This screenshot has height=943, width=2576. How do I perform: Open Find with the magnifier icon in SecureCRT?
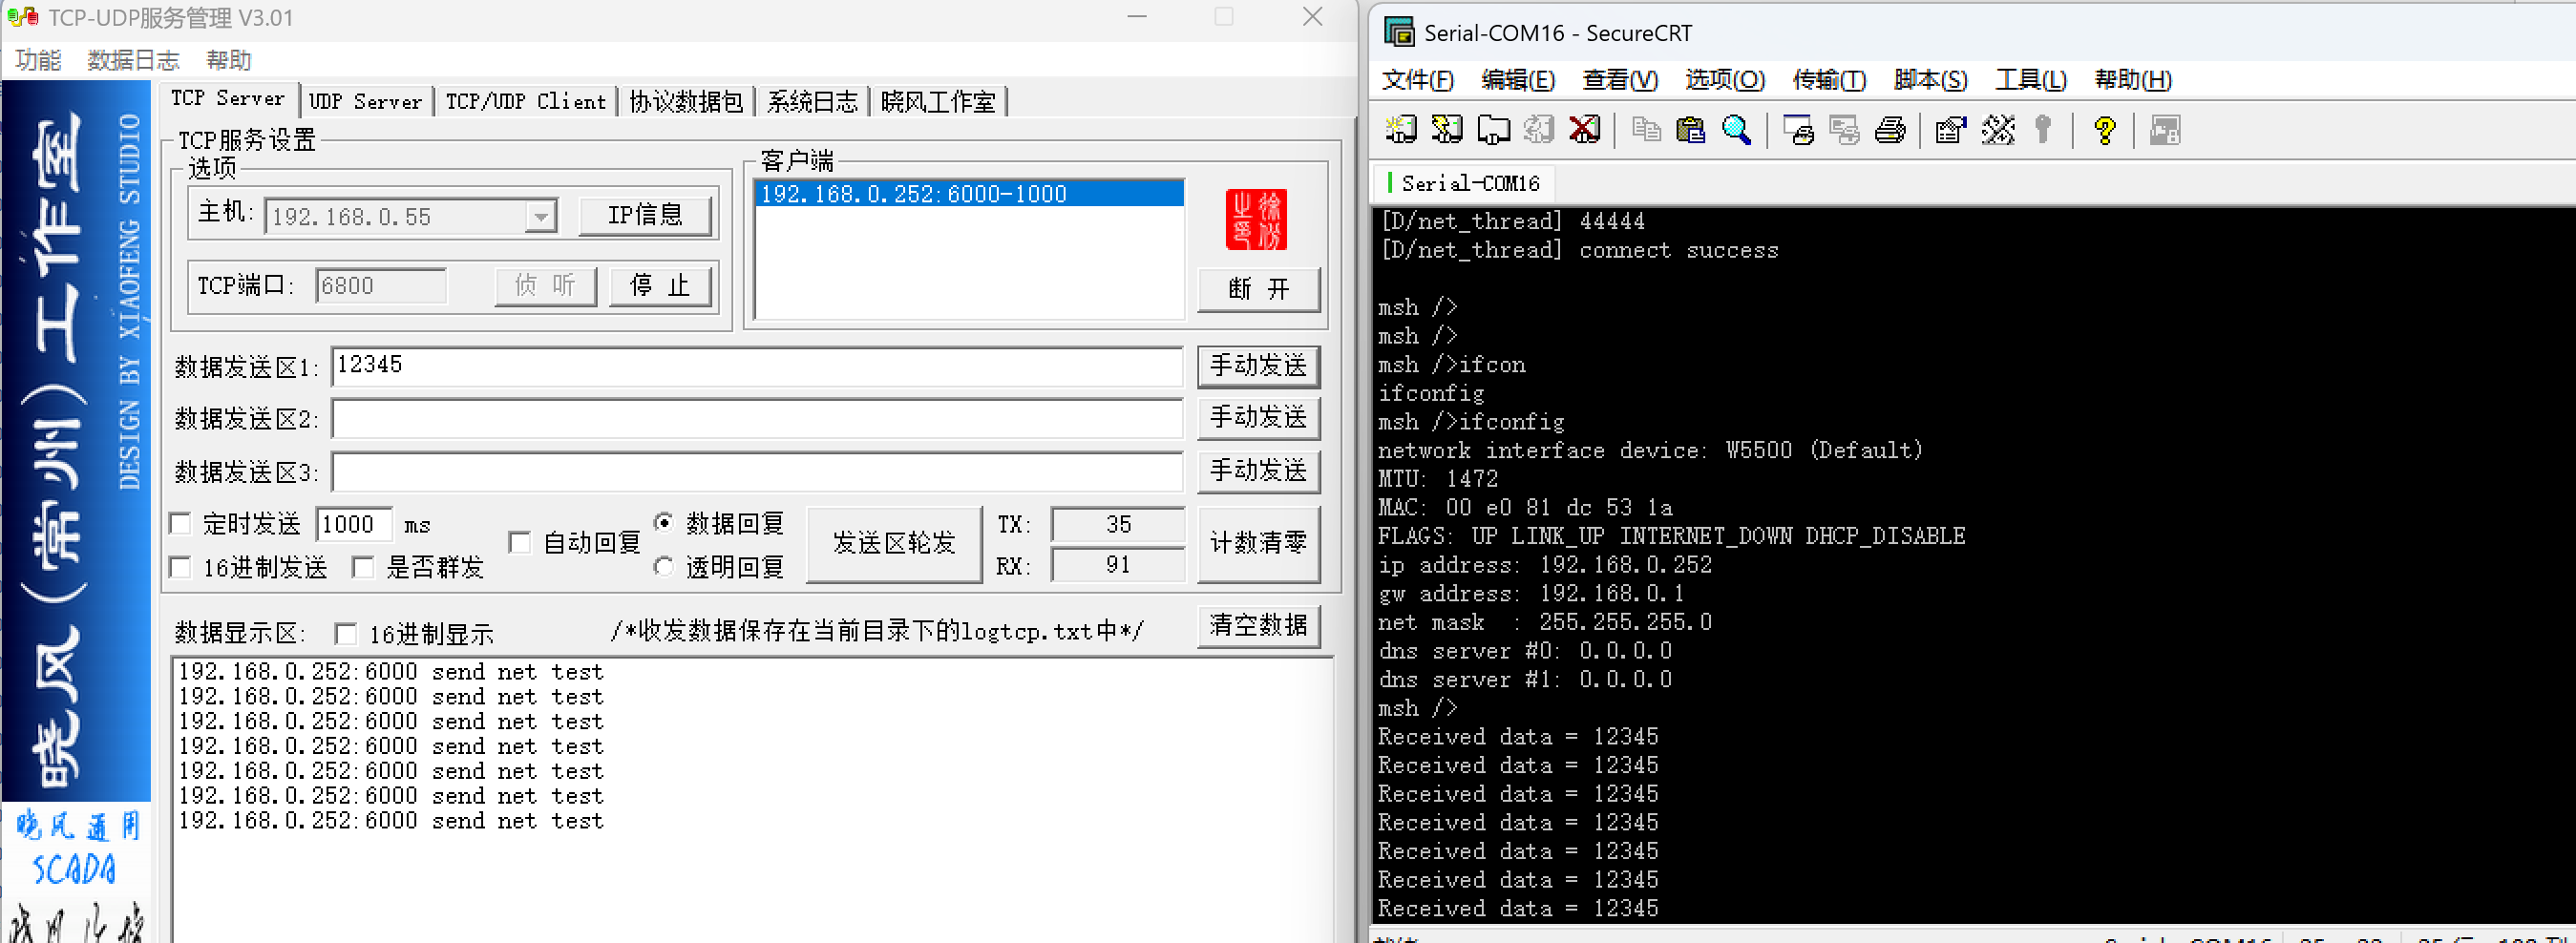[x=1737, y=130]
